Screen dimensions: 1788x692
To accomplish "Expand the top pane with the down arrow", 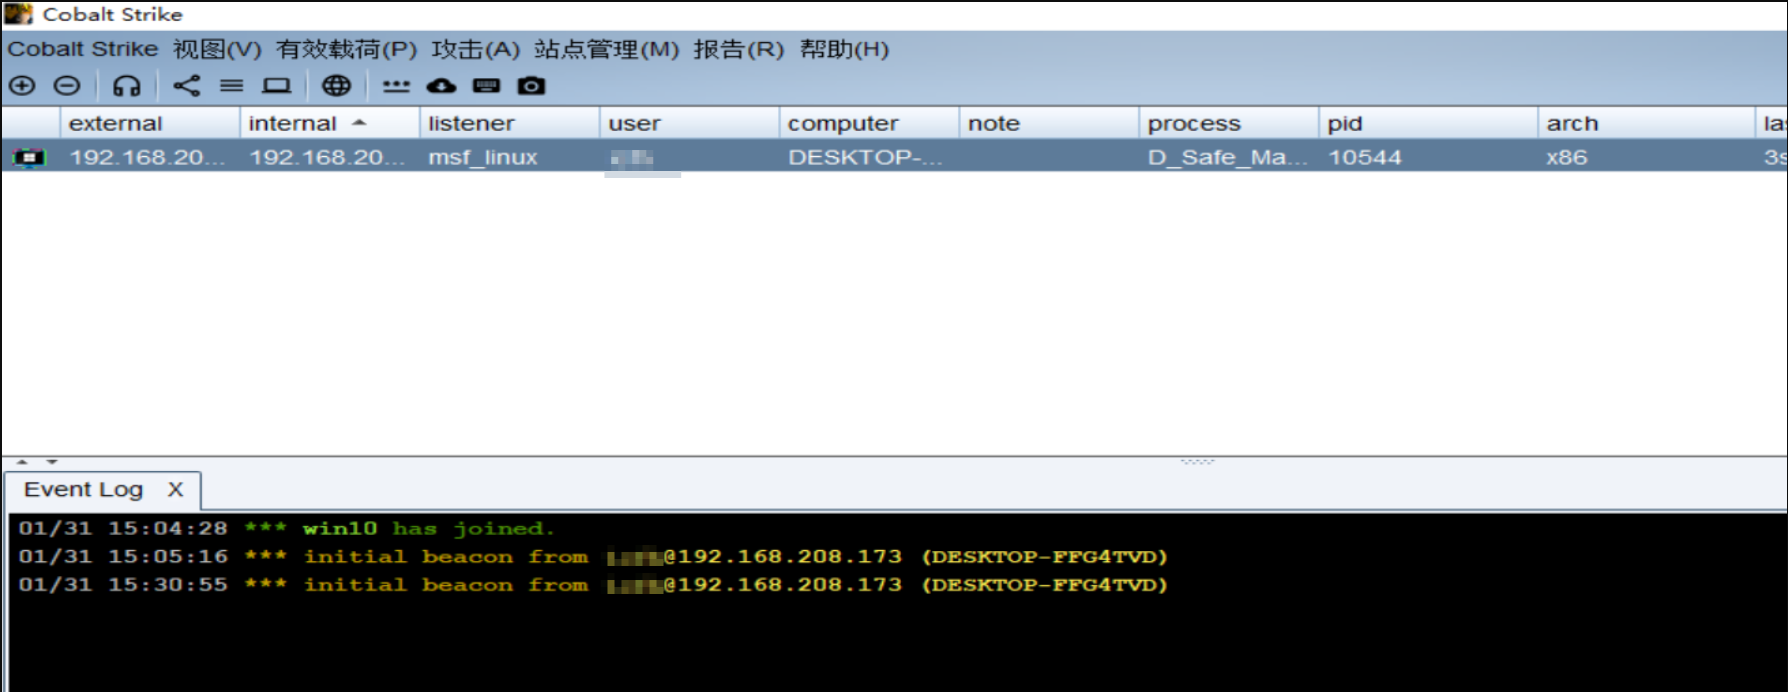I will 52,462.
